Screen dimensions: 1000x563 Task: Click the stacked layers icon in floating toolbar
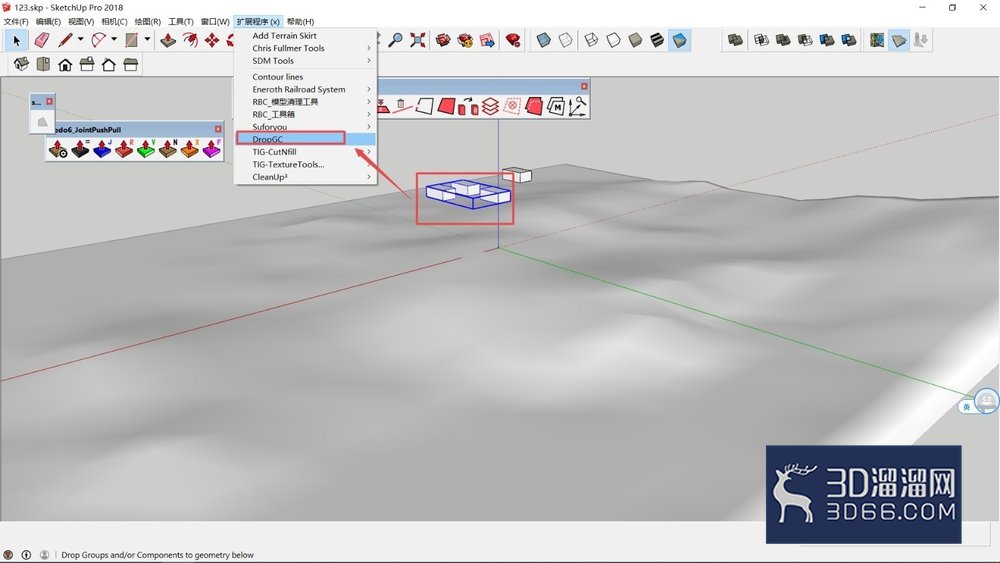click(x=490, y=106)
